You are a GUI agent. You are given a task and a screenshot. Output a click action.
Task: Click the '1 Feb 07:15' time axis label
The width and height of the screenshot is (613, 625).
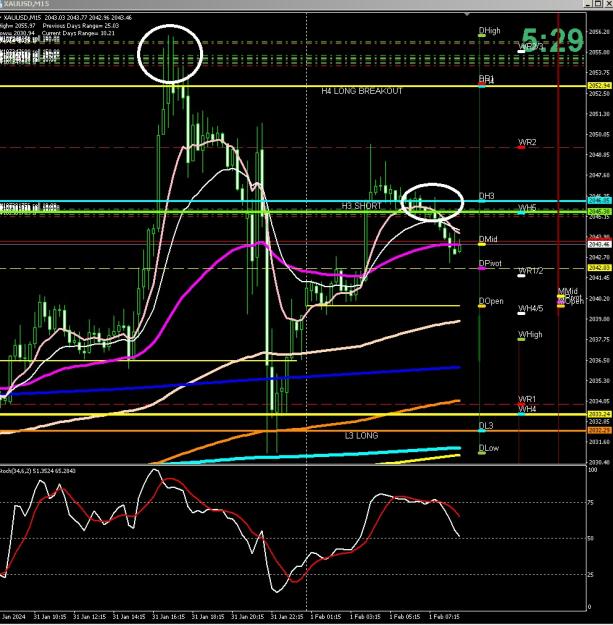click(444, 617)
